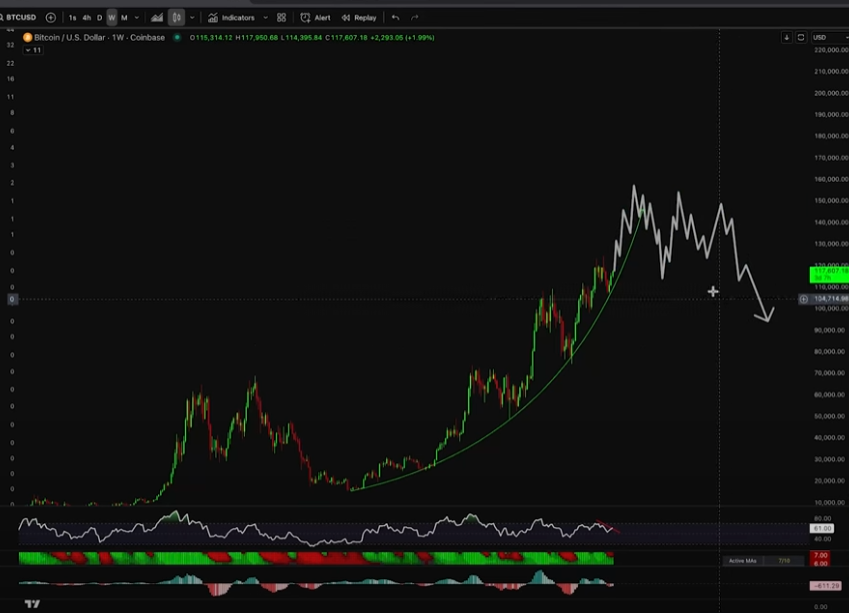
Task: Select the 1s timeframe
Action: pyautogui.click(x=73, y=18)
